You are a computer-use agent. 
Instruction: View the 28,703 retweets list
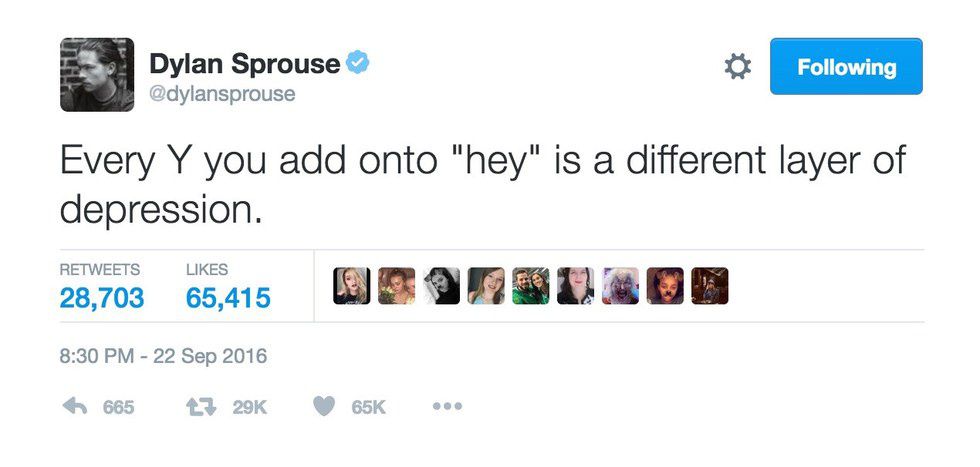tap(101, 298)
